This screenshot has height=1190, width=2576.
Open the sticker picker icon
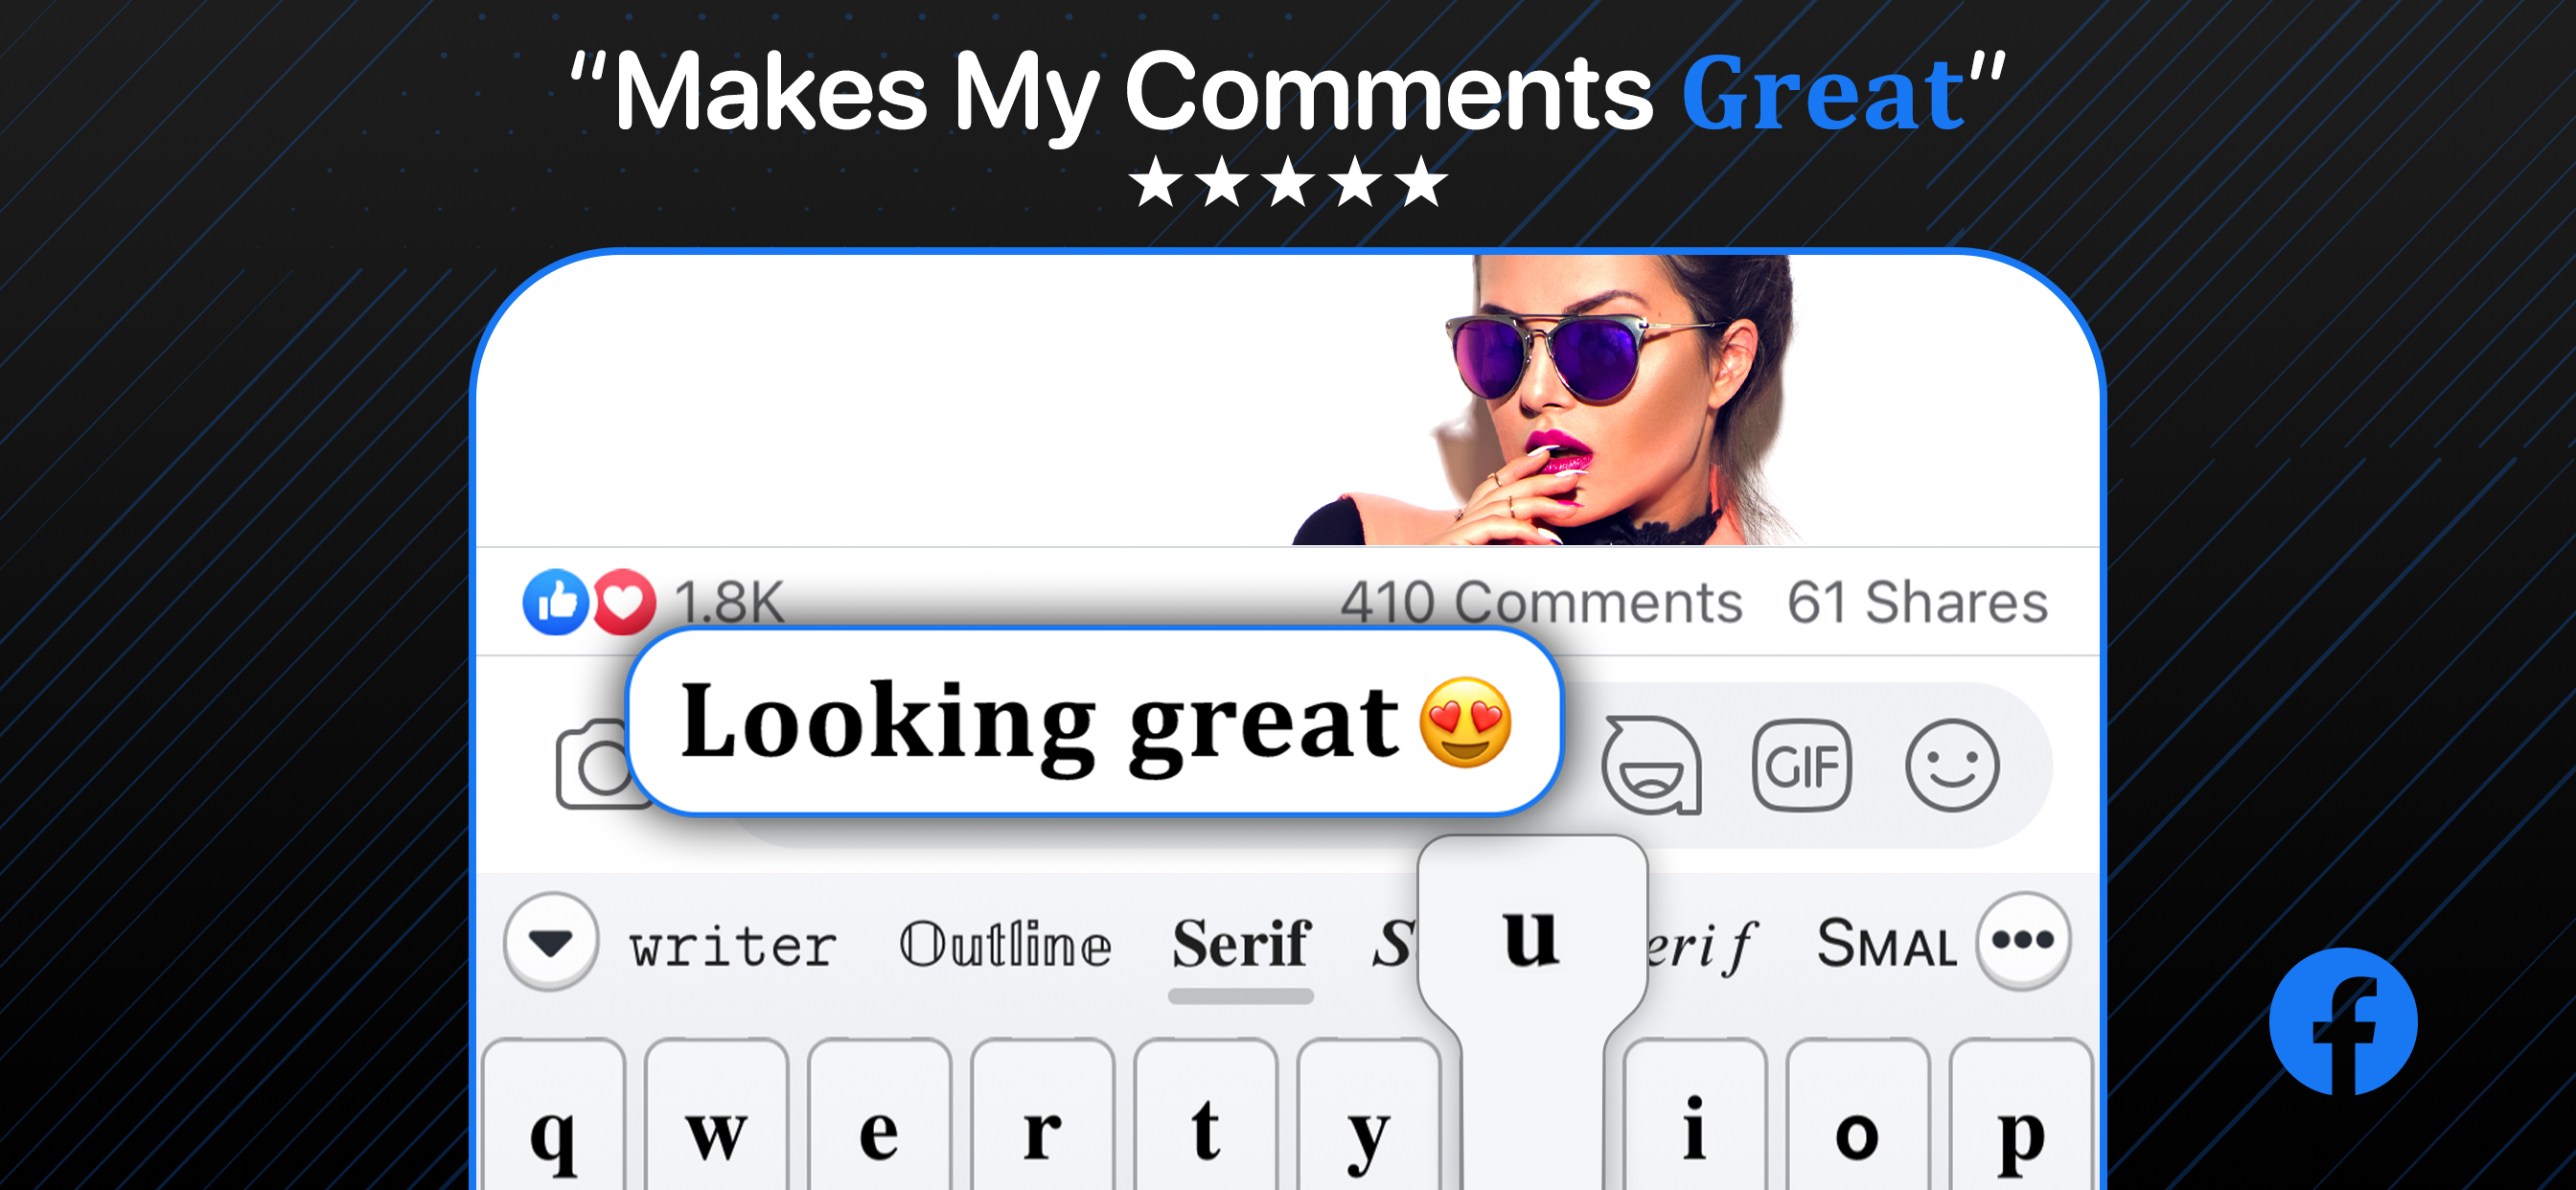point(1651,765)
